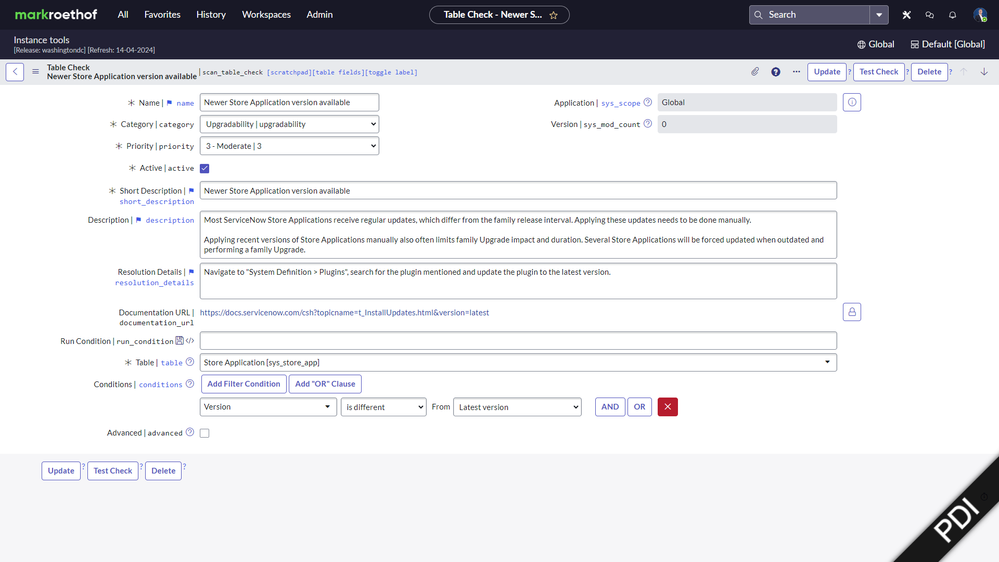
Task: Open the run condition script editor icon
Action: (x=190, y=341)
